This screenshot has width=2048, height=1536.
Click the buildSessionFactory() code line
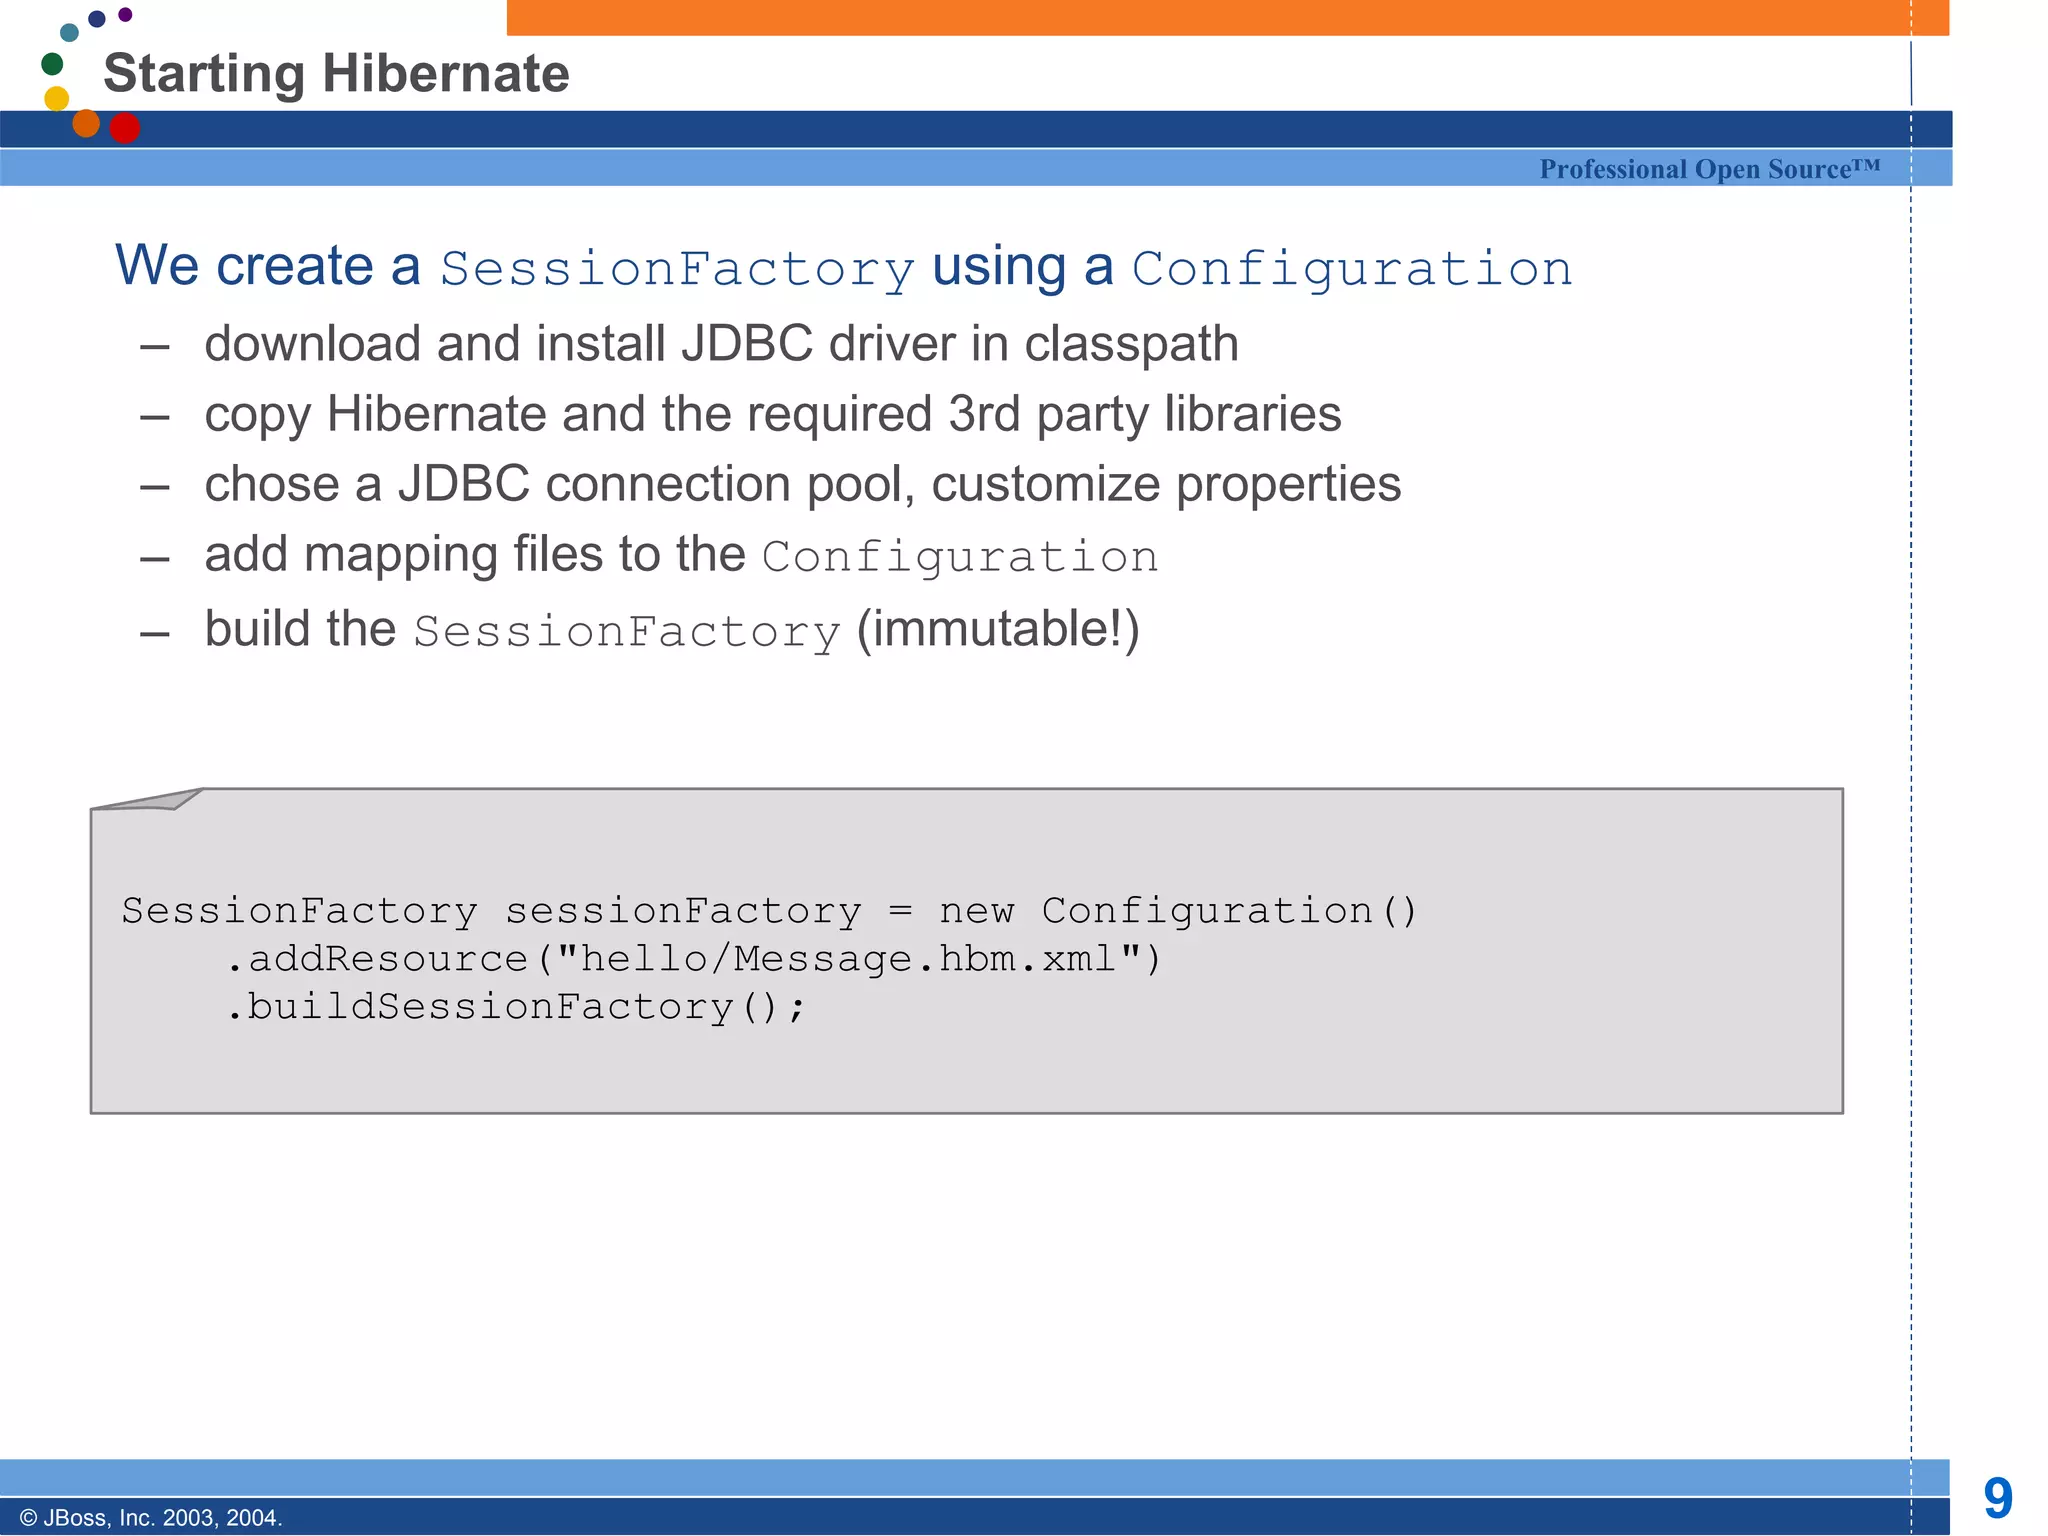coord(515,1007)
